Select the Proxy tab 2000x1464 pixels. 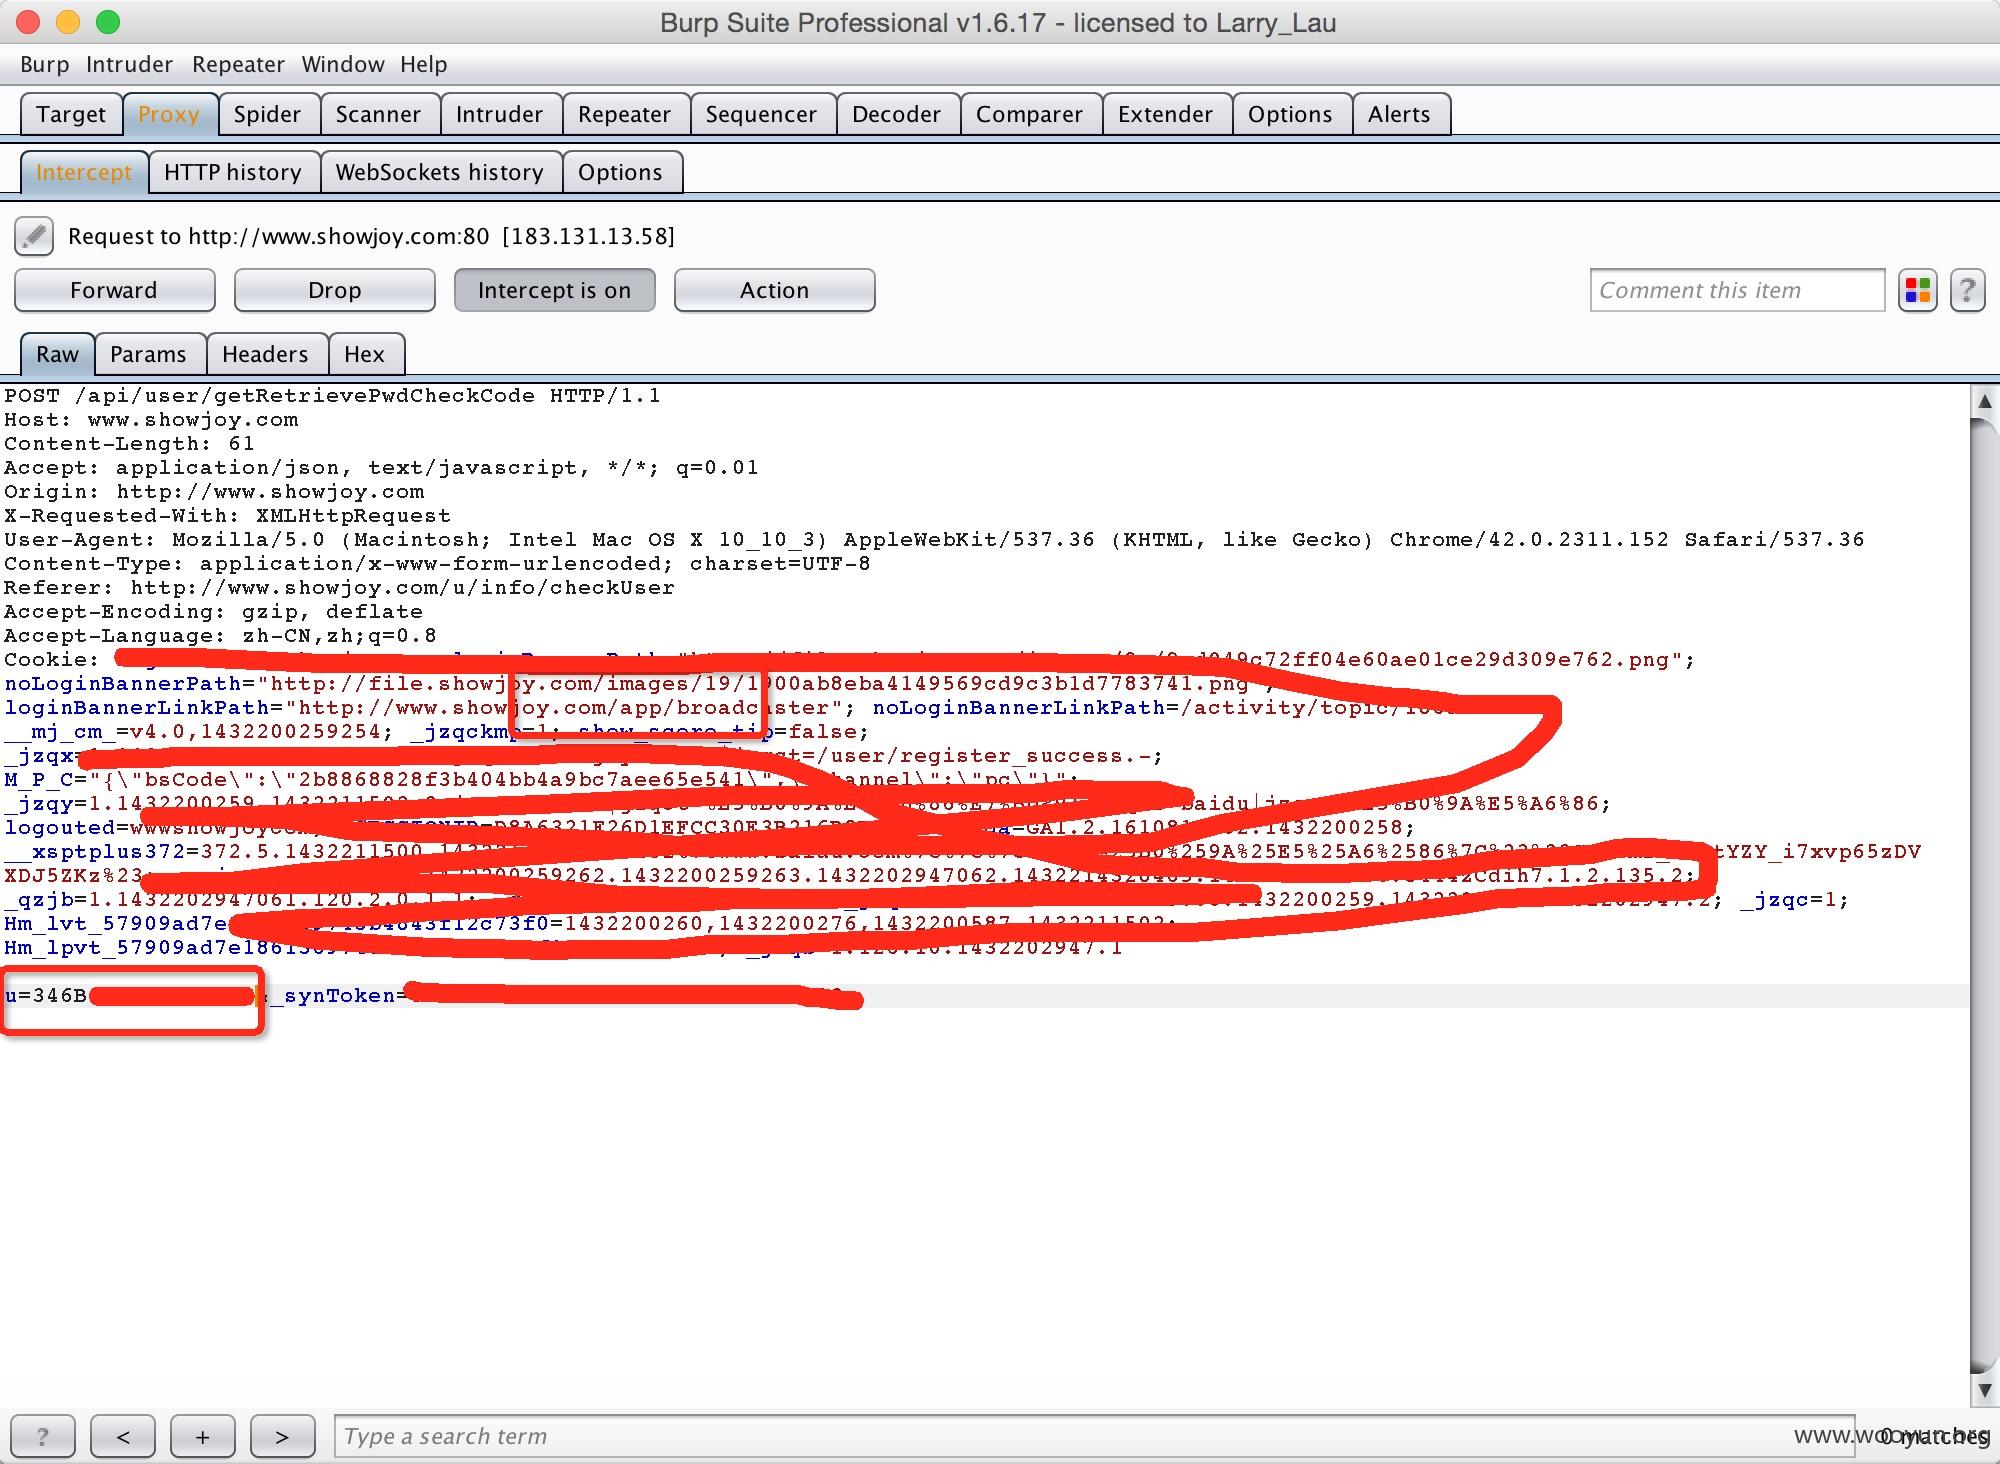169,114
